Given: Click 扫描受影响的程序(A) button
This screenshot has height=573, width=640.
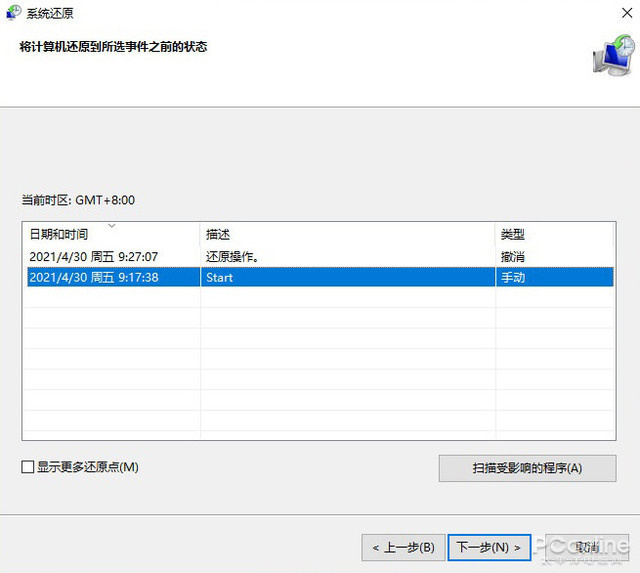Looking at the screenshot, I should pos(527,468).
